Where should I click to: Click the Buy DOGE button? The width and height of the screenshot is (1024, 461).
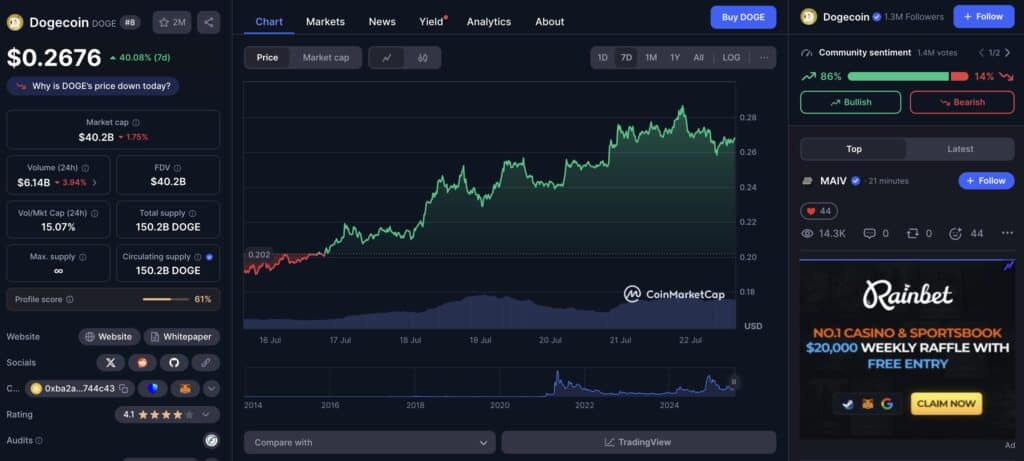click(x=743, y=17)
